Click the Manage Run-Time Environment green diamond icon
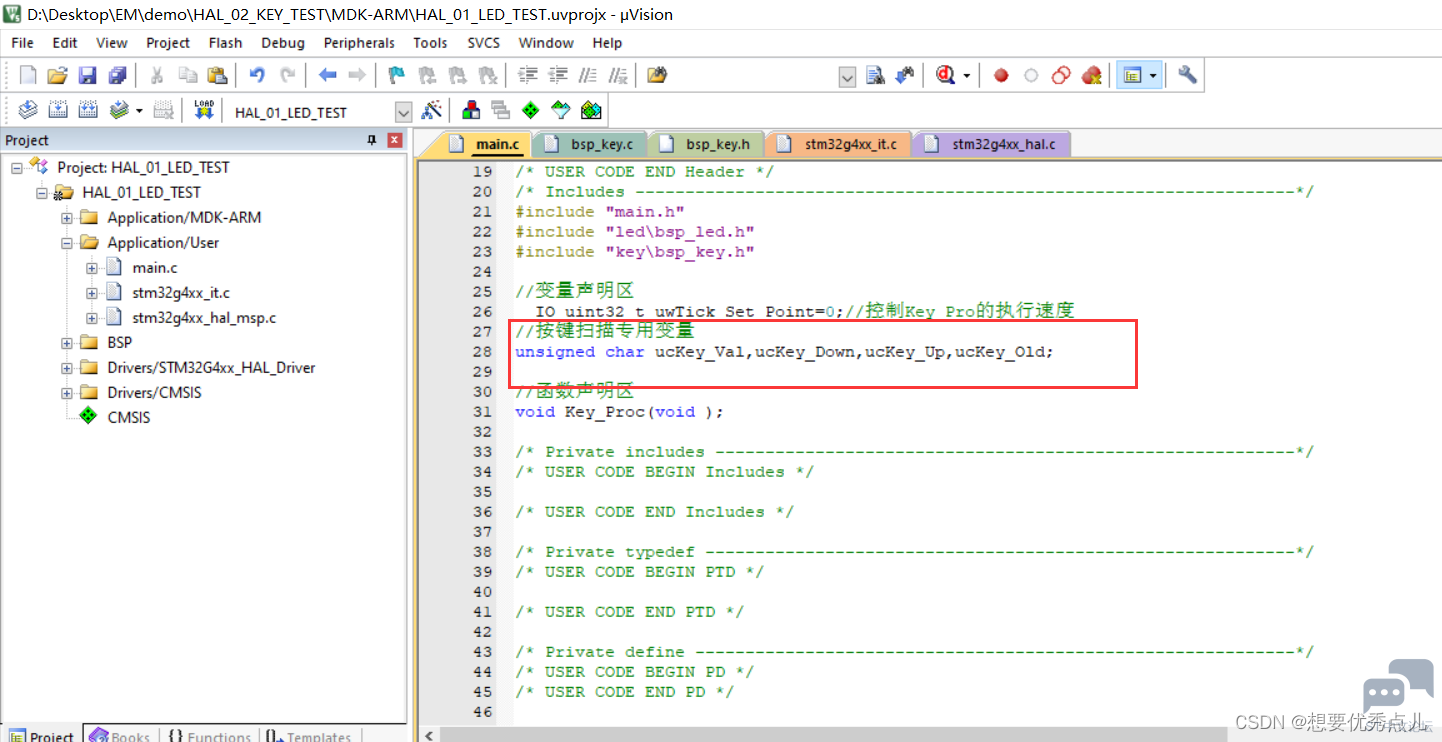Screen dimensions: 1442x742 click(x=530, y=110)
